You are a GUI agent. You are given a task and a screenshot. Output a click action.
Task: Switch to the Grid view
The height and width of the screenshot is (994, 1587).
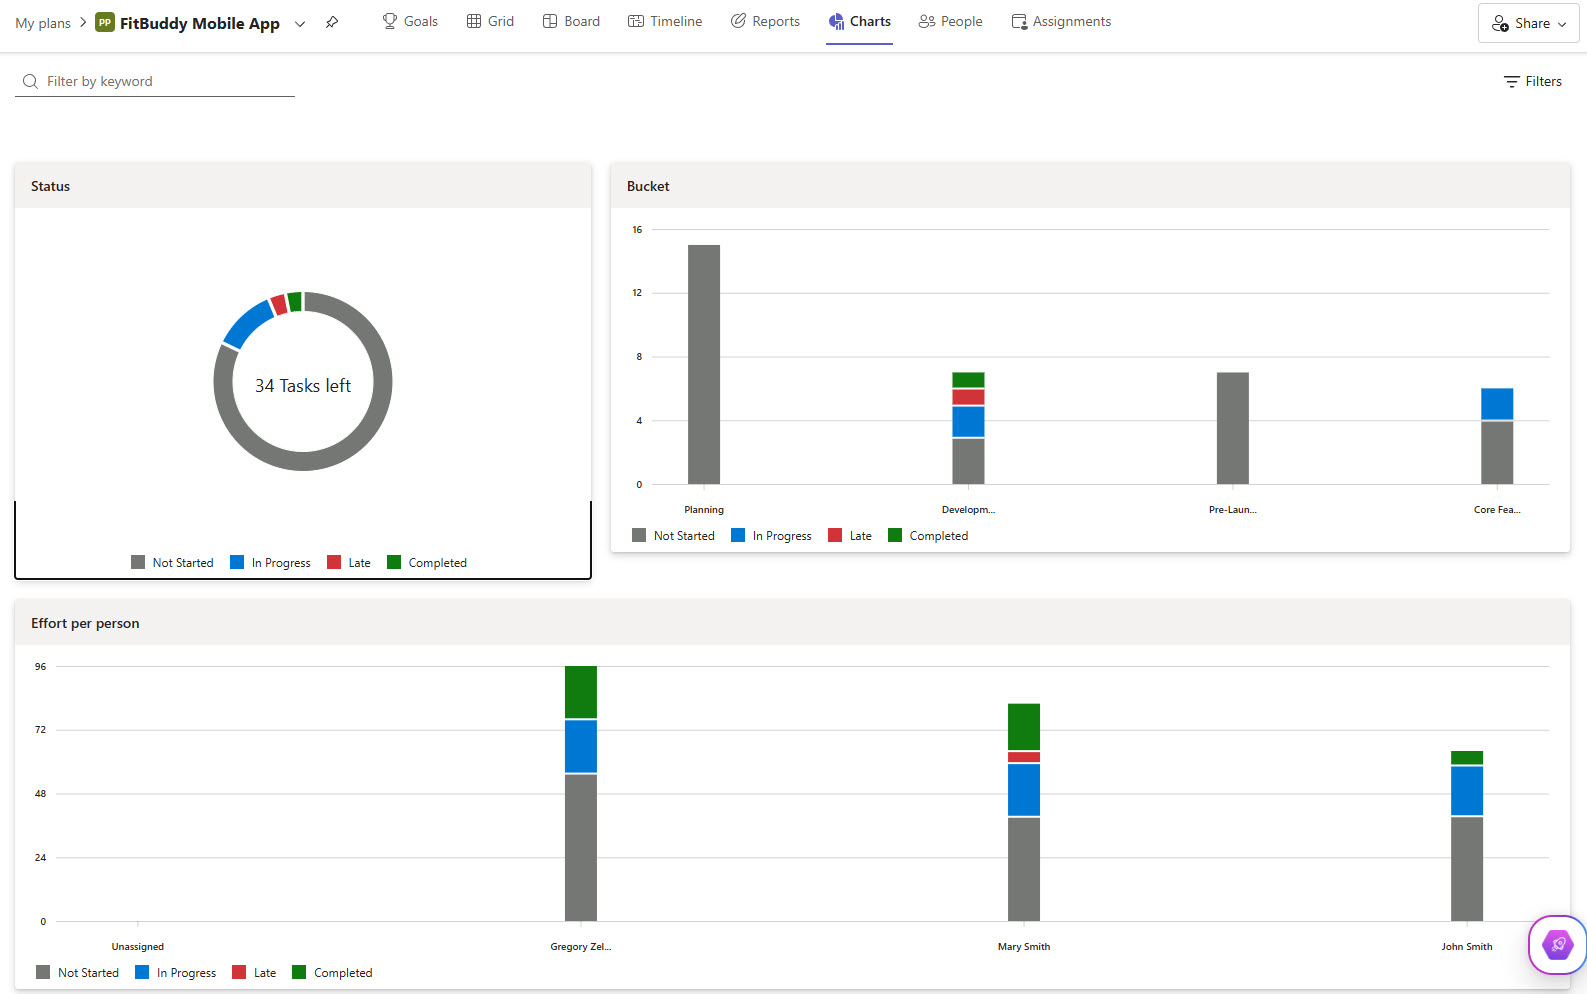[490, 22]
